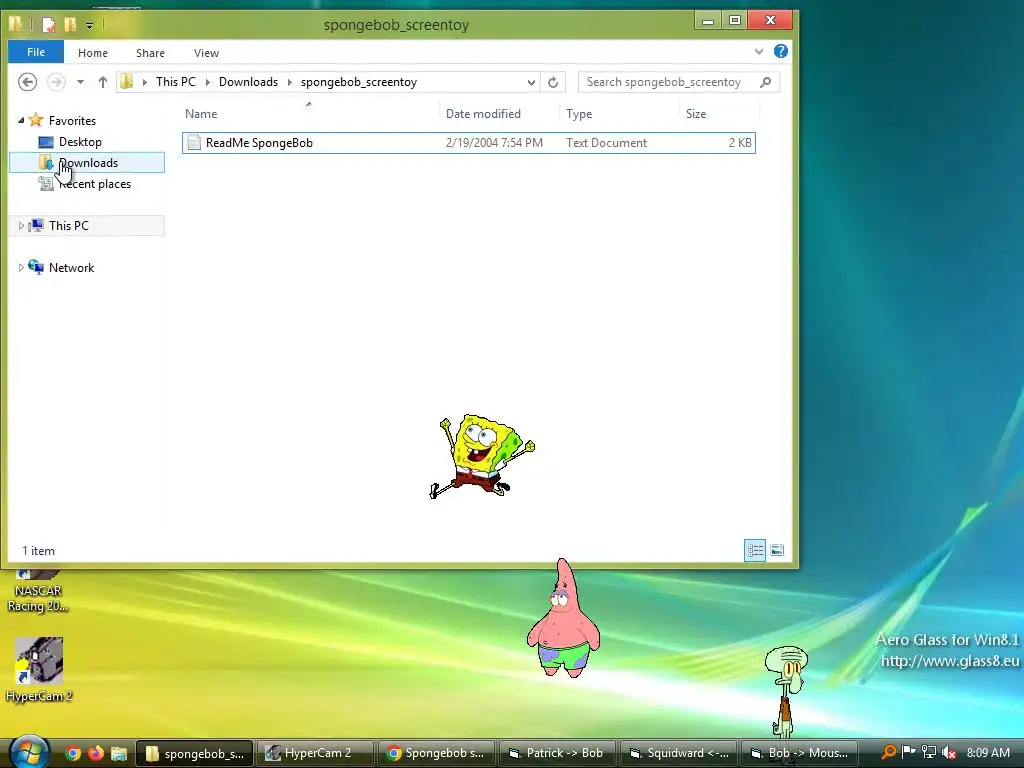This screenshot has height=768, width=1024.
Task: Select the ReadMe SpongeBob file
Action: 469,142
